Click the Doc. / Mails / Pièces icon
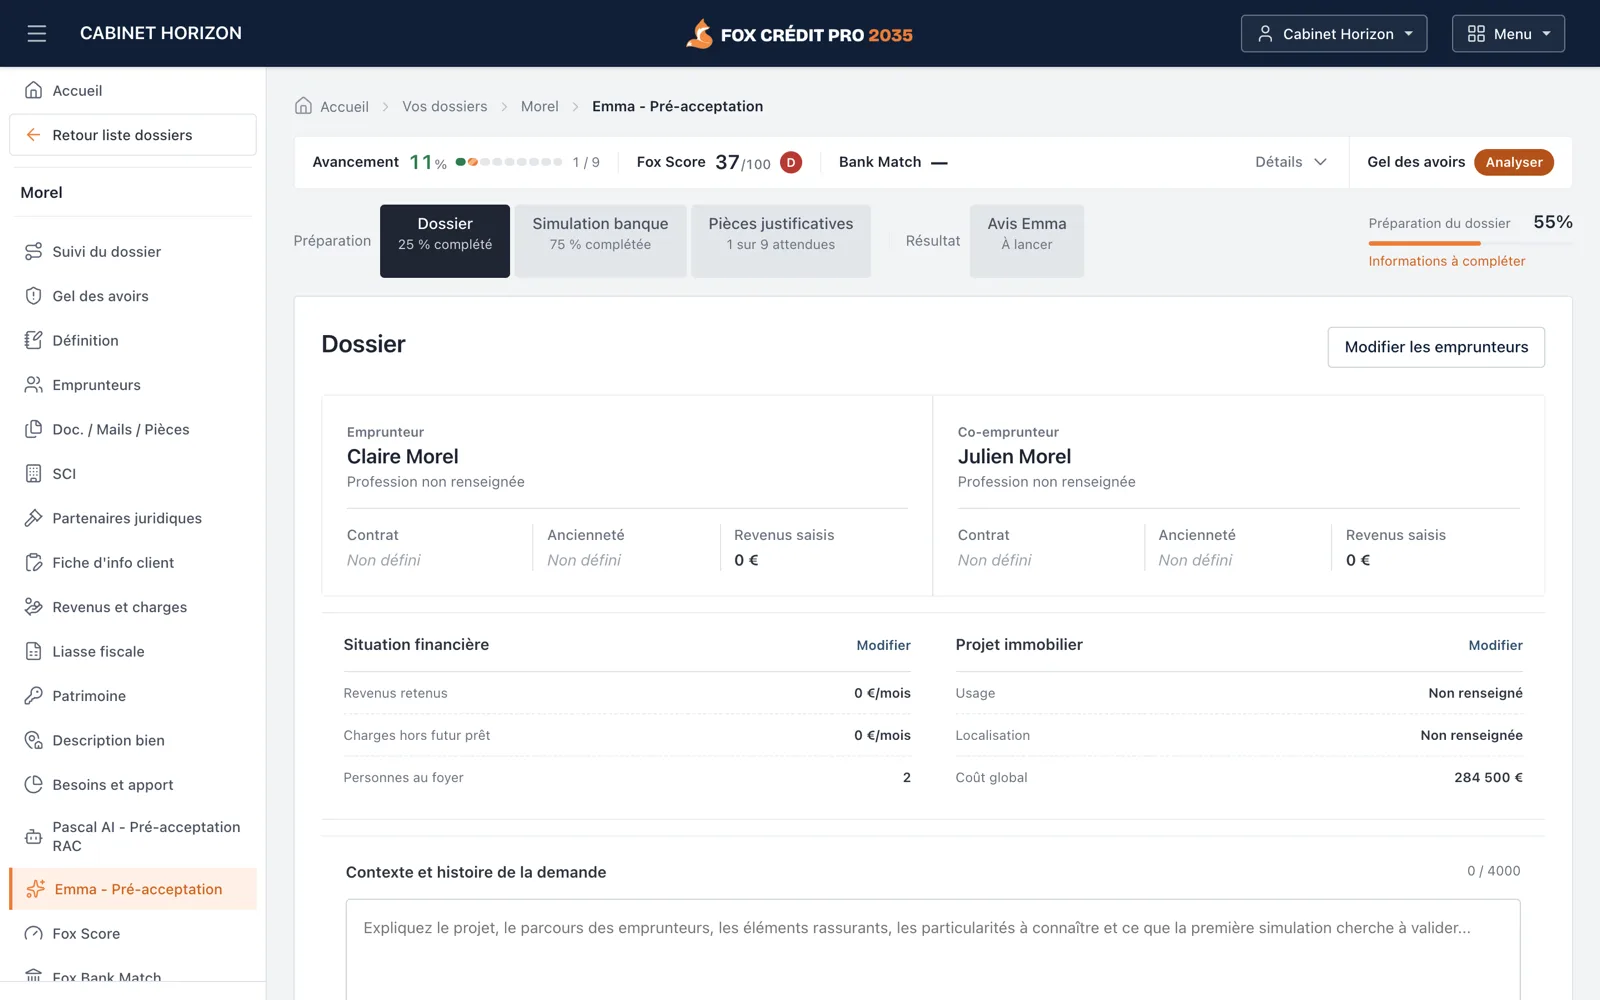Screen dimensions: 1600x1000 click(33, 429)
